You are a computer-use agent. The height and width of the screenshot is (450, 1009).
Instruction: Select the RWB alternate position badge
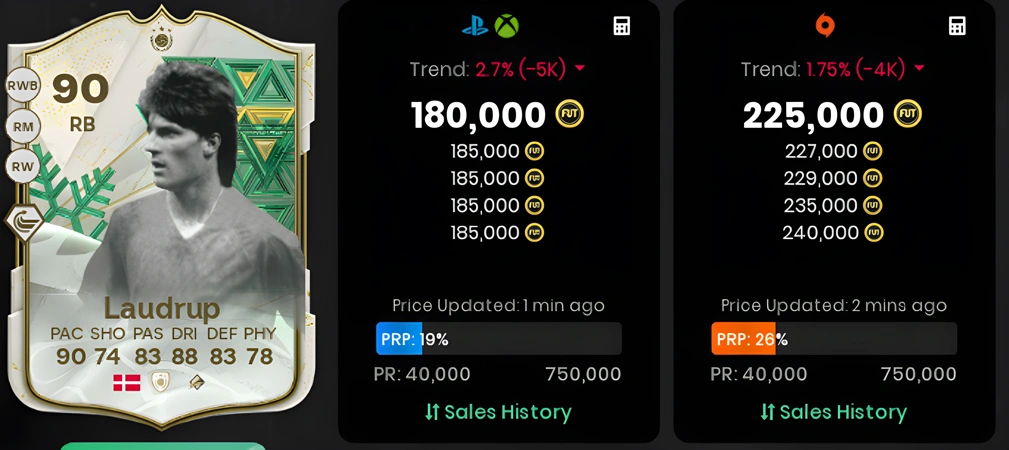23,86
